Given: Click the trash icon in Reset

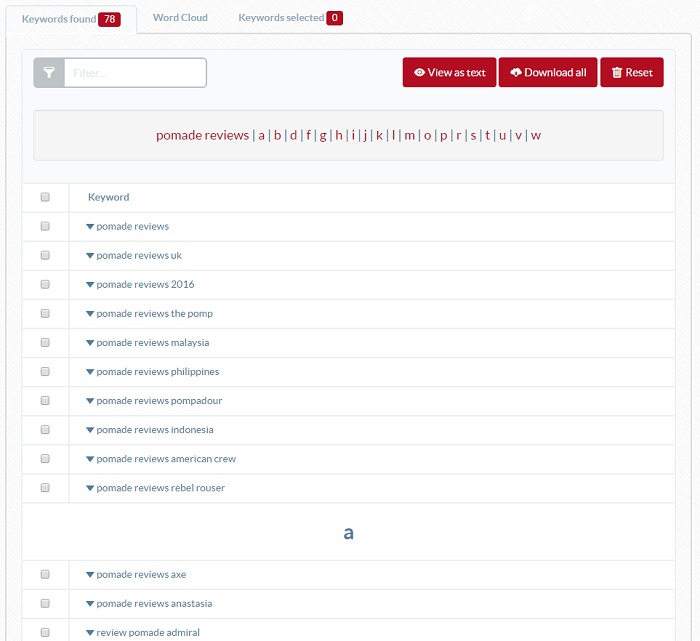Looking at the screenshot, I should (x=617, y=73).
